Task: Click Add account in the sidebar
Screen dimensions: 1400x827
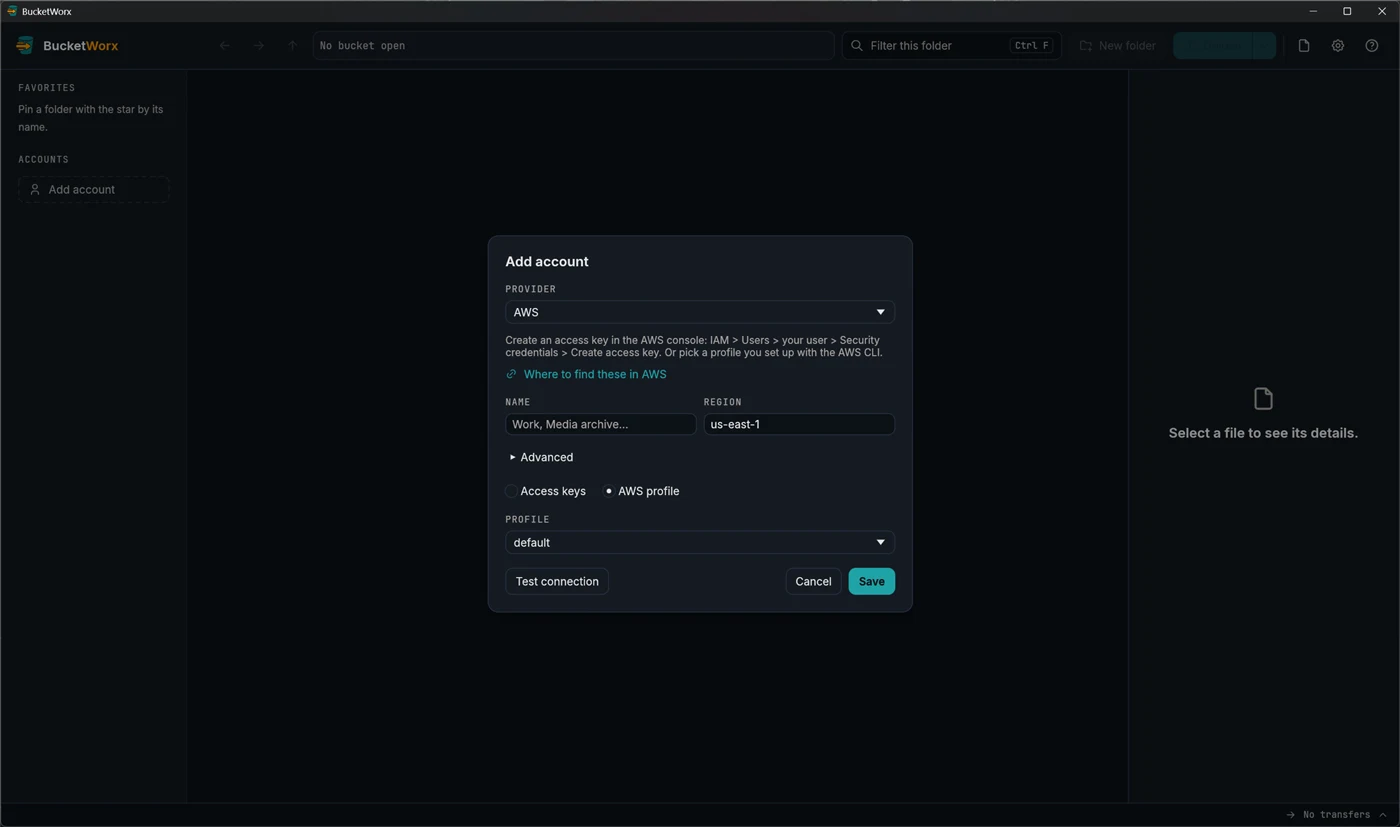Action: click(x=94, y=189)
